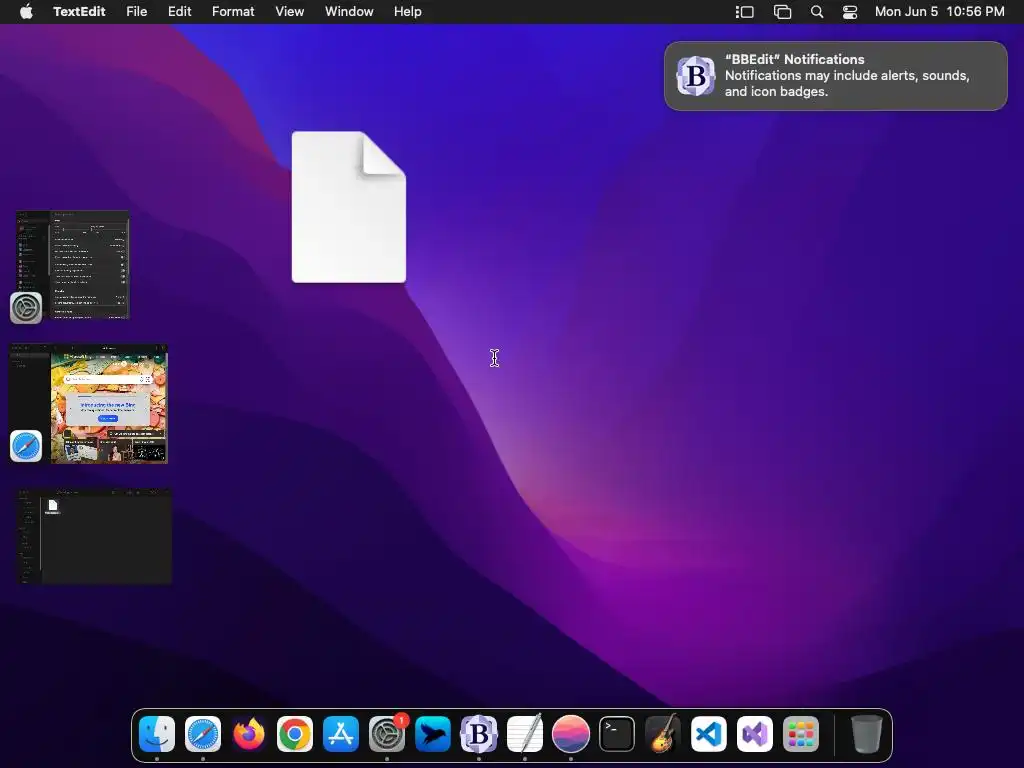Open System Settings from the Dock
The height and width of the screenshot is (768, 1024).
click(x=387, y=733)
